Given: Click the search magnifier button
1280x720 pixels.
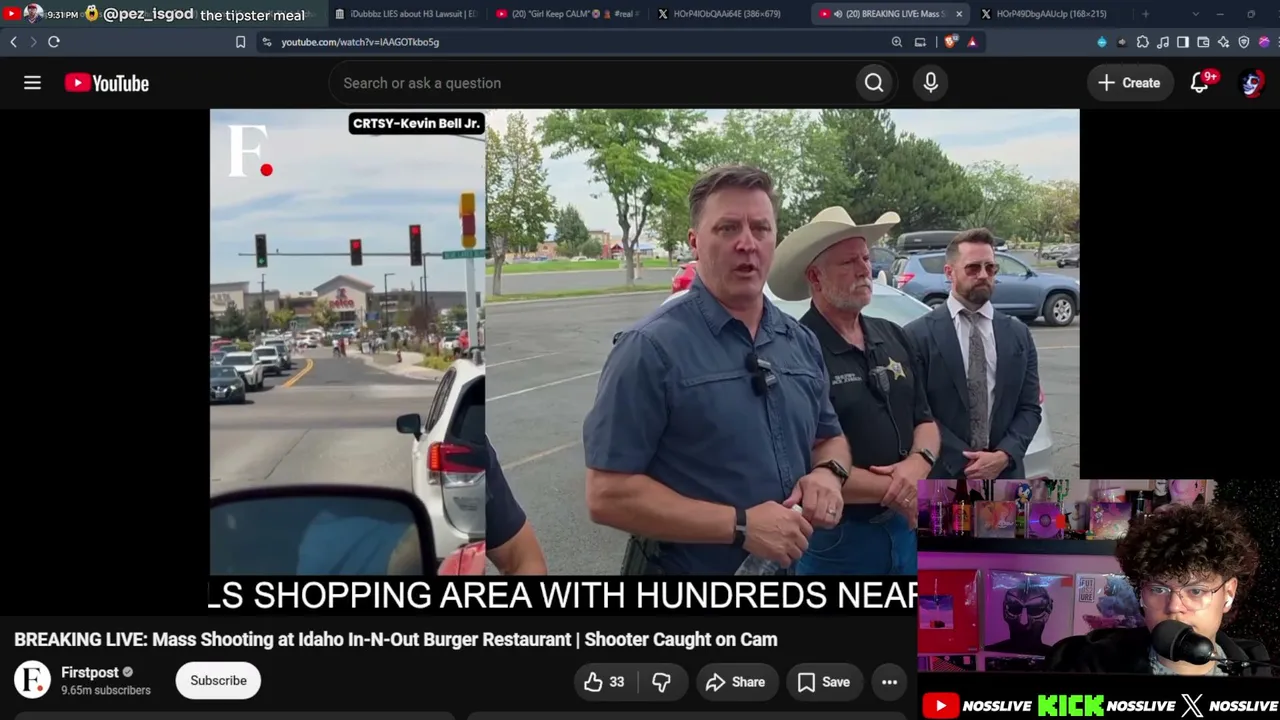Looking at the screenshot, I should [874, 83].
